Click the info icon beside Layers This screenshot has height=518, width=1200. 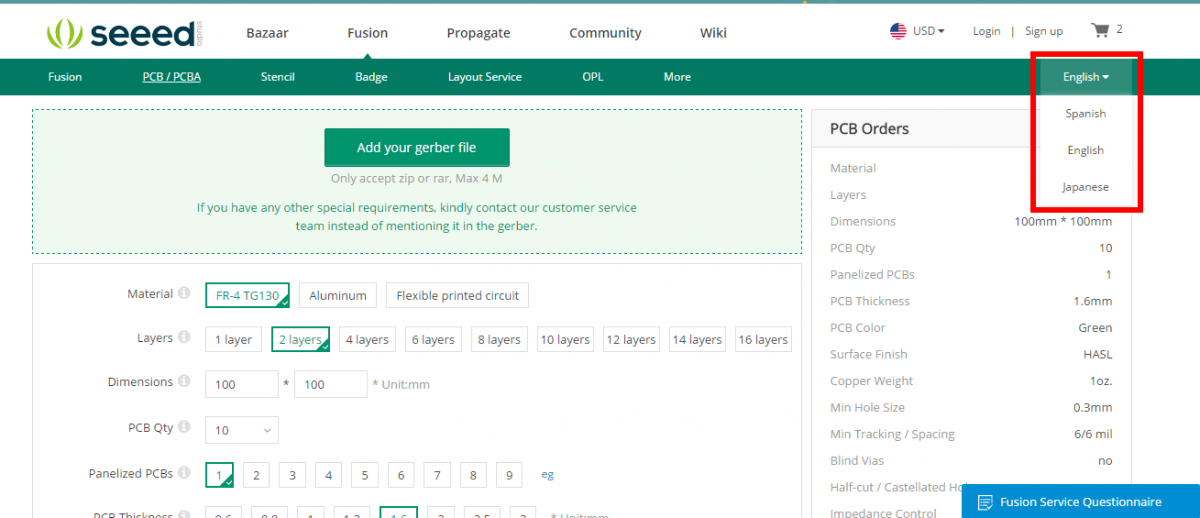pos(184,338)
